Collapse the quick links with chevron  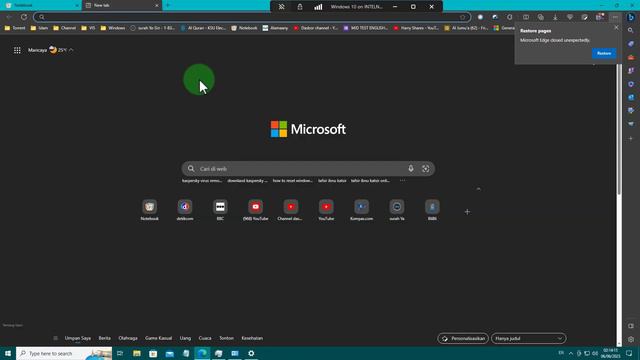[478, 189]
